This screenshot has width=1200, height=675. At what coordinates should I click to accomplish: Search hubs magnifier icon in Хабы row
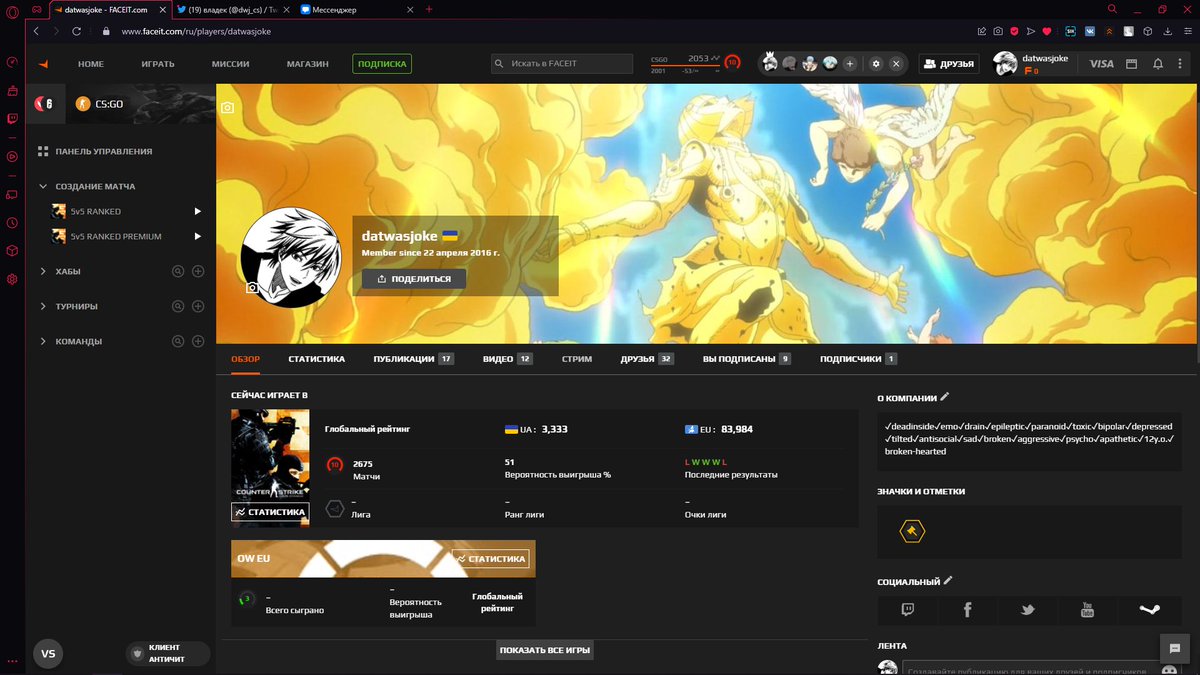(178, 271)
